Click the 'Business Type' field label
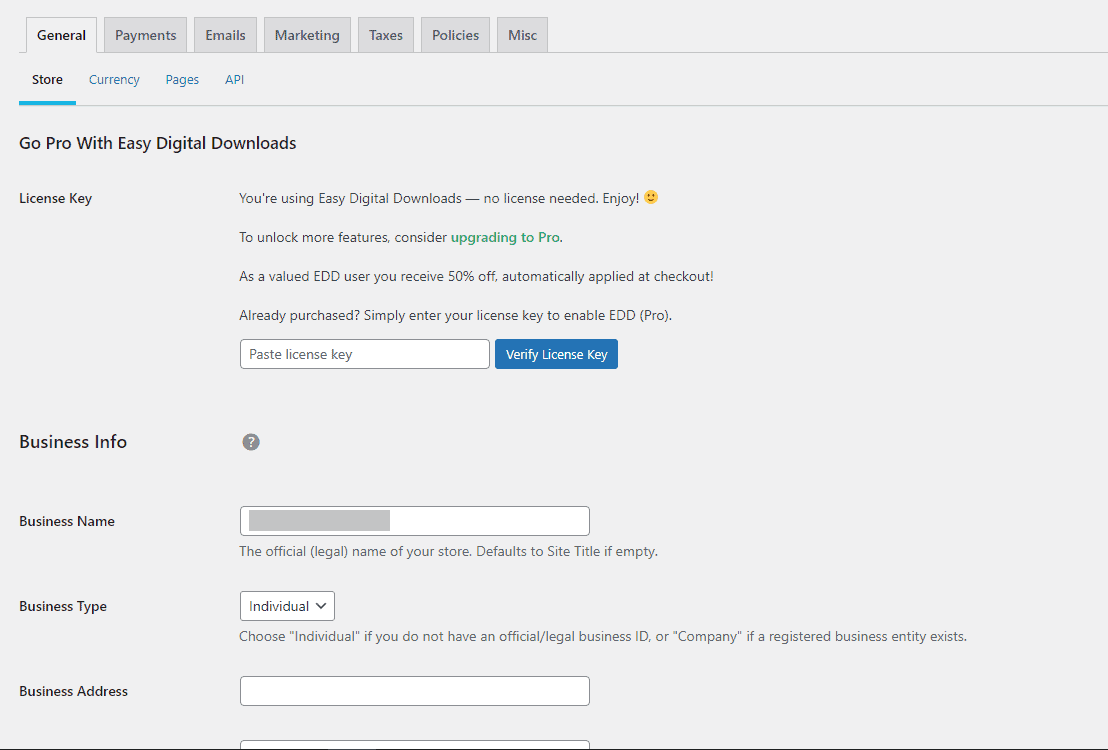The height and width of the screenshot is (750, 1108). point(63,606)
